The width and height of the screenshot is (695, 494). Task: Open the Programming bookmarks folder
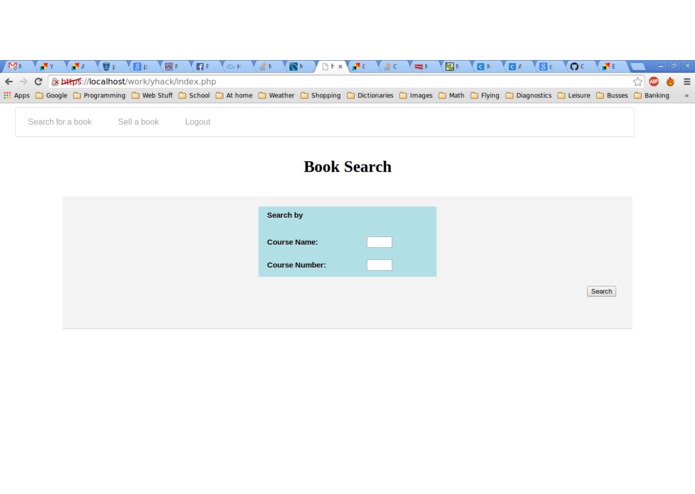pos(99,95)
